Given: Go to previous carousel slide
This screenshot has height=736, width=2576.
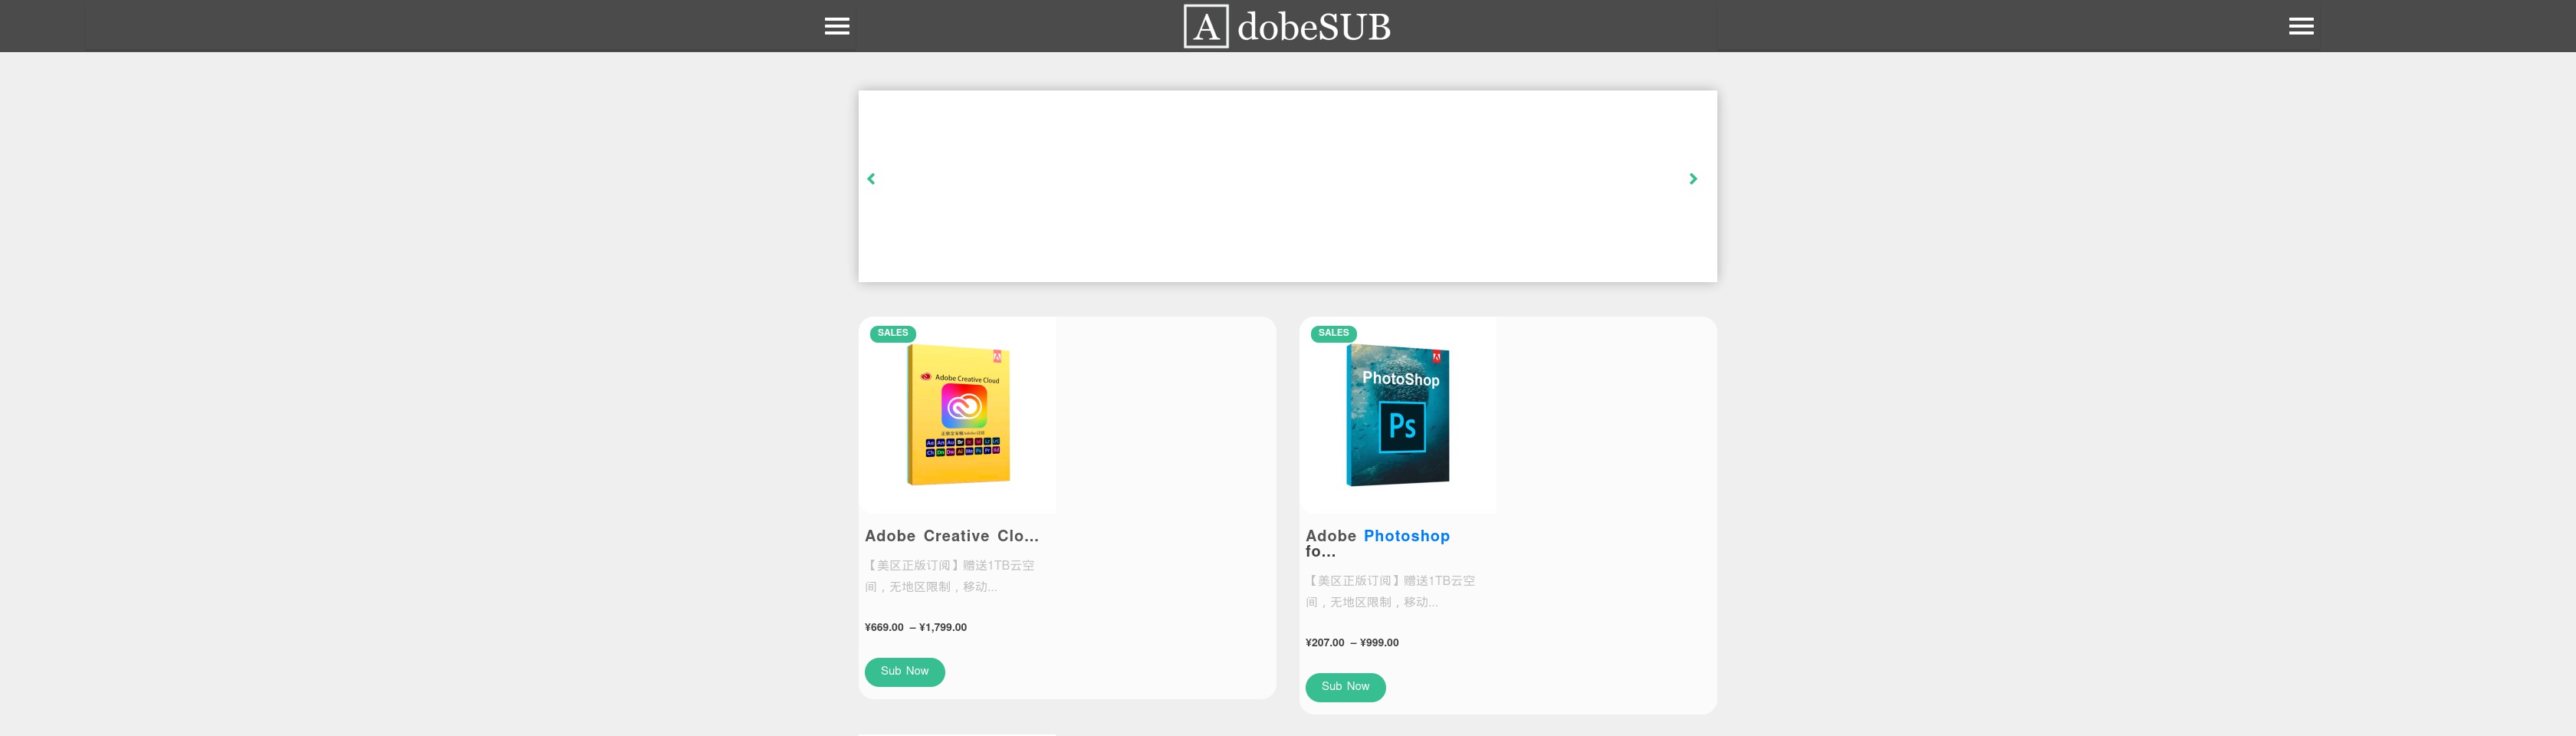Looking at the screenshot, I should coord(871,179).
